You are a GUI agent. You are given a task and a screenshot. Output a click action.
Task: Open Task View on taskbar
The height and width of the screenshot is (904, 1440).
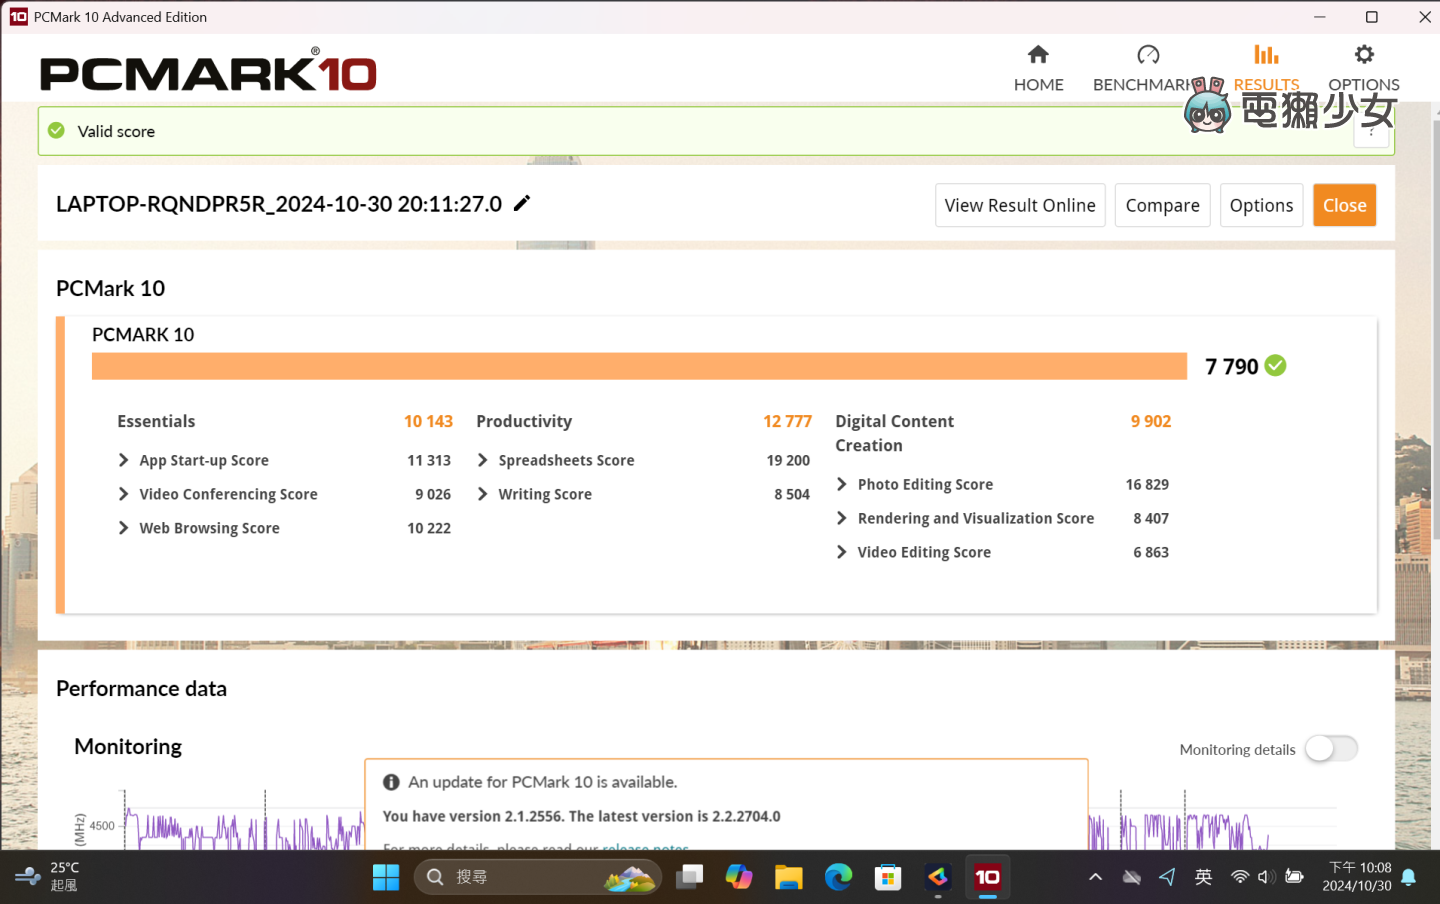point(689,877)
